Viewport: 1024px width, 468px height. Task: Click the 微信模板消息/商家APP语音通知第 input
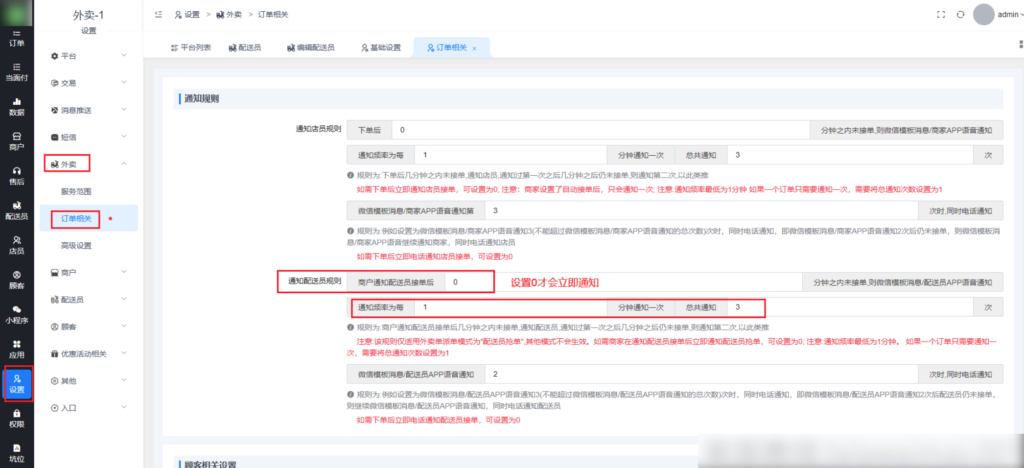pos(701,211)
